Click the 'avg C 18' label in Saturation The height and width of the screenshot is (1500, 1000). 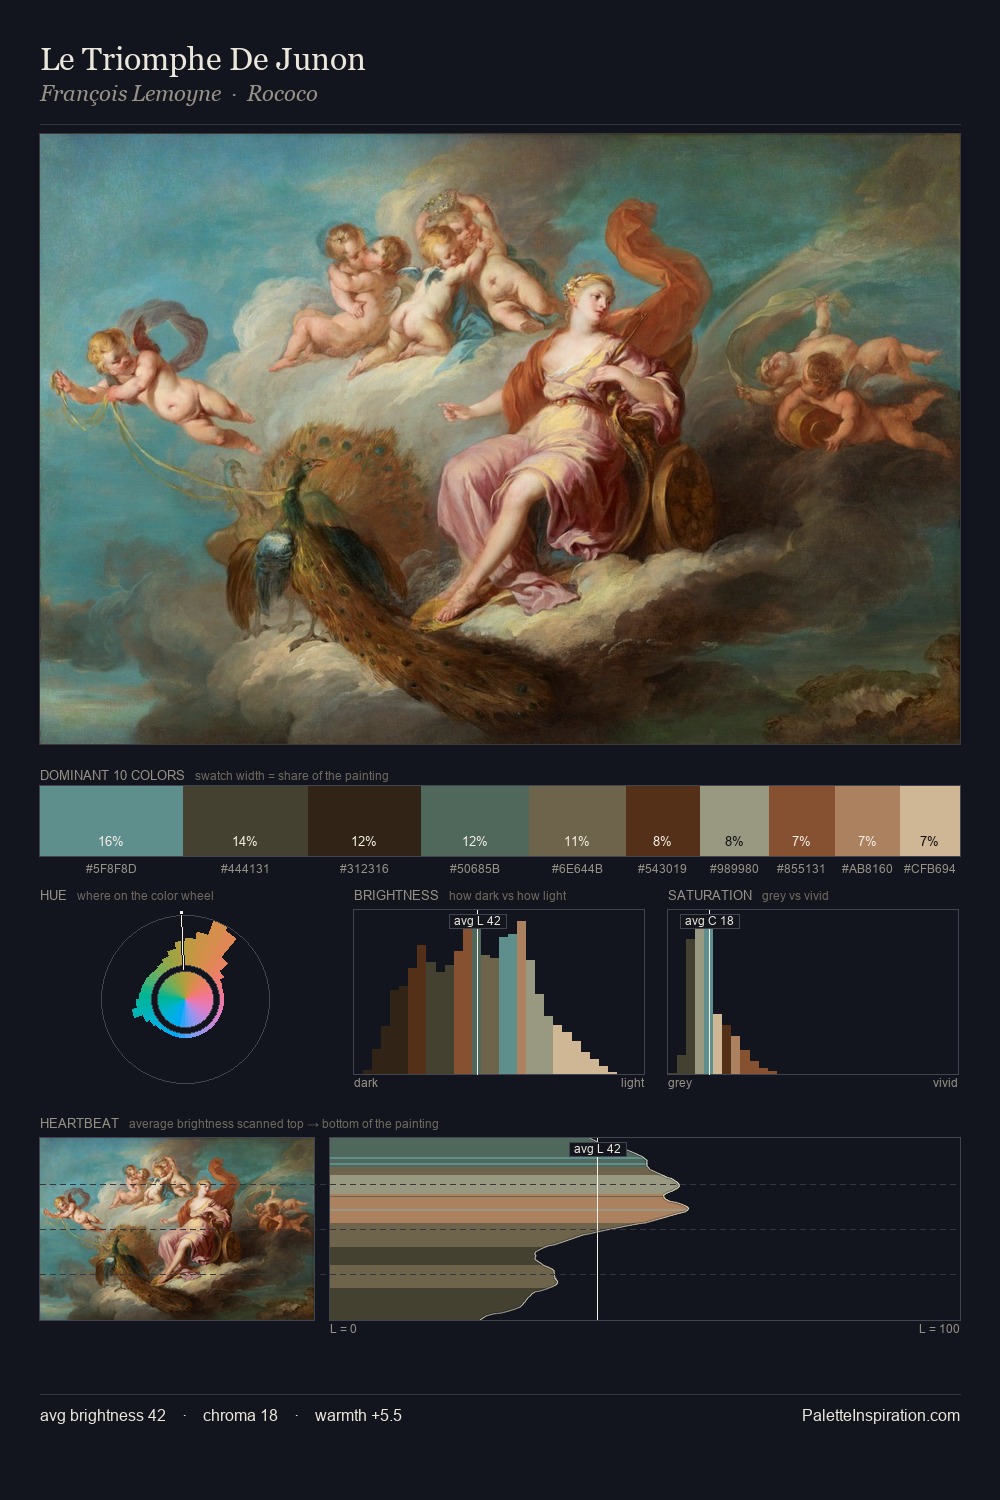pos(709,921)
